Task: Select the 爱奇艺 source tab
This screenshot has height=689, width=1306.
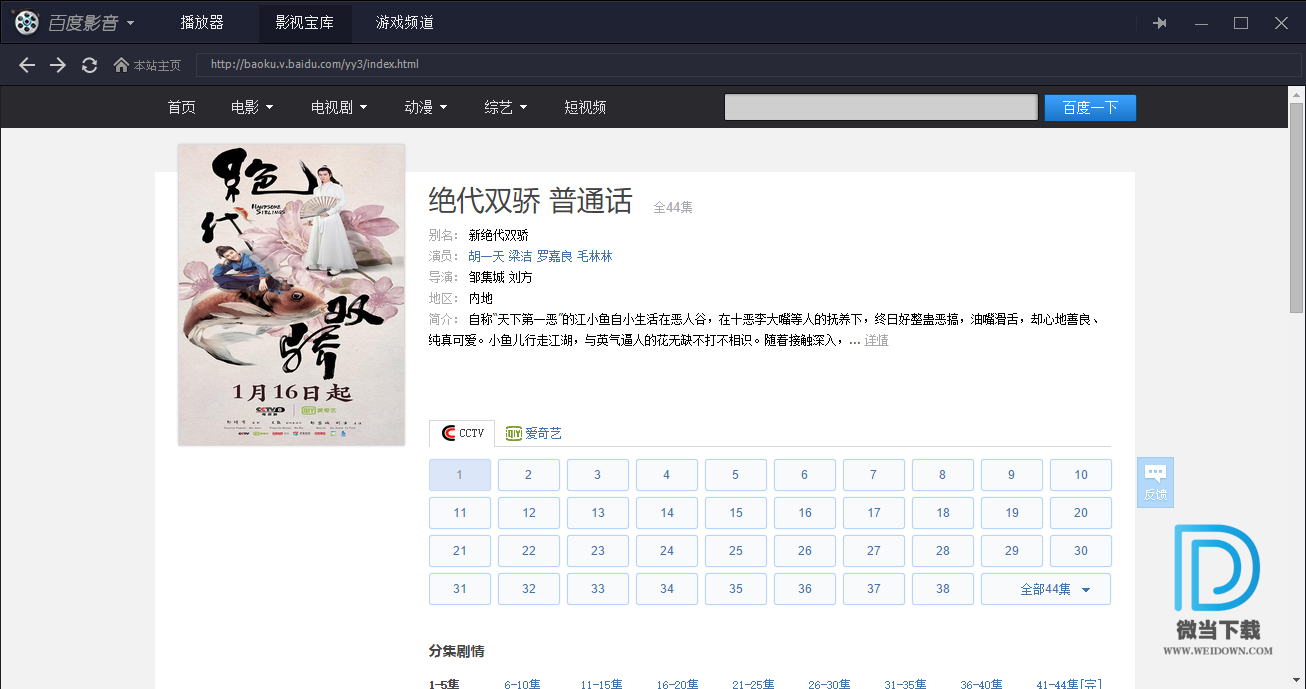Action: (x=534, y=433)
